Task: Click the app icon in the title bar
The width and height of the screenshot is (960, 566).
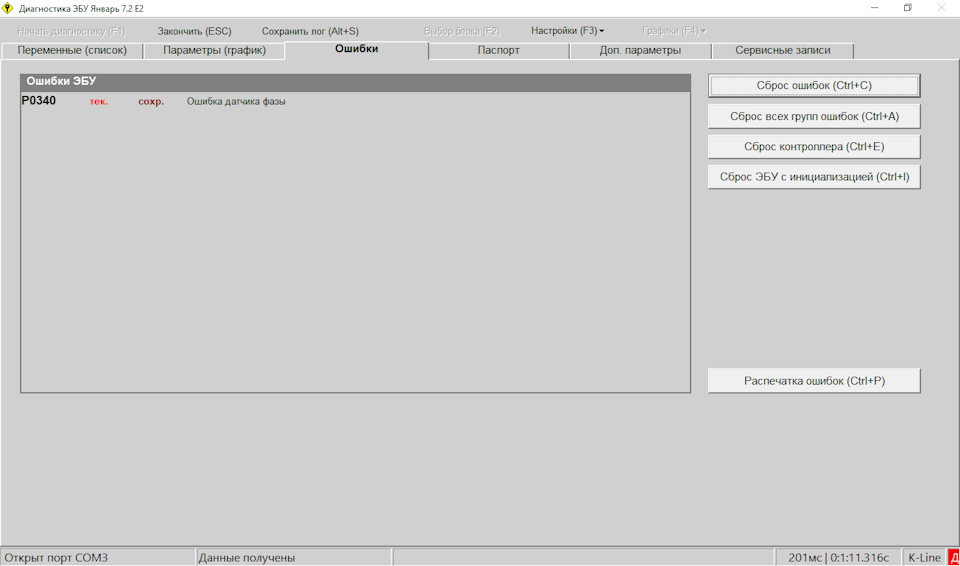Action: point(9,9)
